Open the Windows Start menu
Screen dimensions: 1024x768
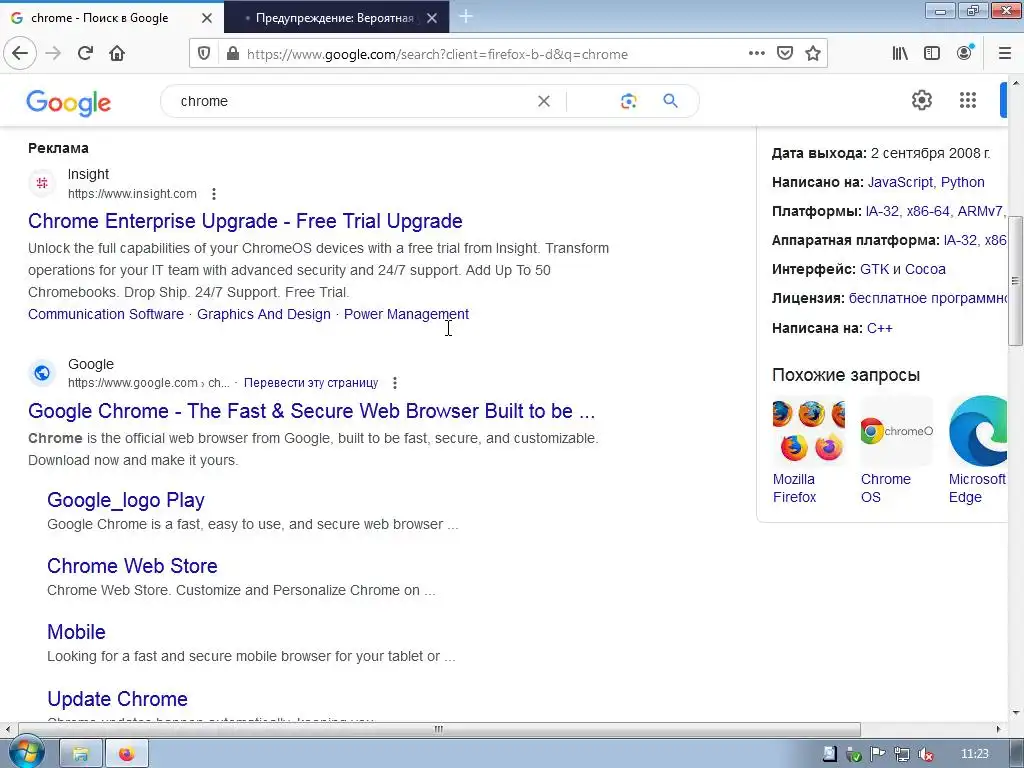click(x=25, y=753)
